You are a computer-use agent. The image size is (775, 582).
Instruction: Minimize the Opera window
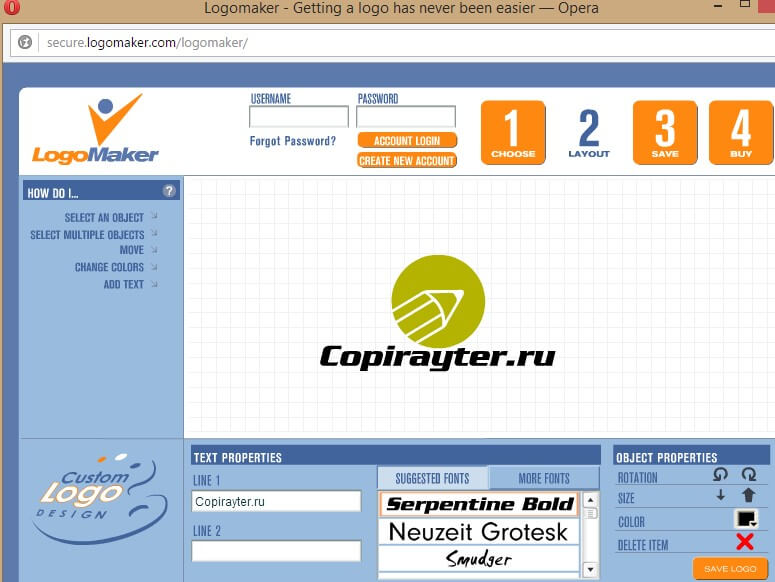pyautogui.click(x=718, y=6)
